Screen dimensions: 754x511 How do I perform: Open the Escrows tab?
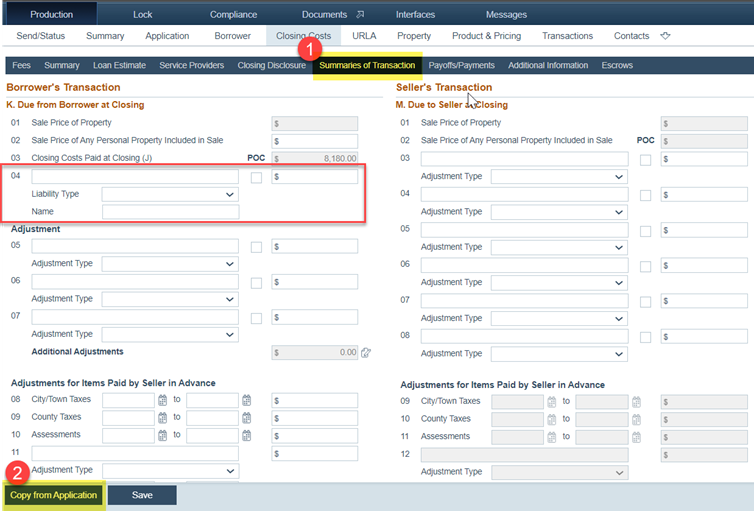(616, 65)
